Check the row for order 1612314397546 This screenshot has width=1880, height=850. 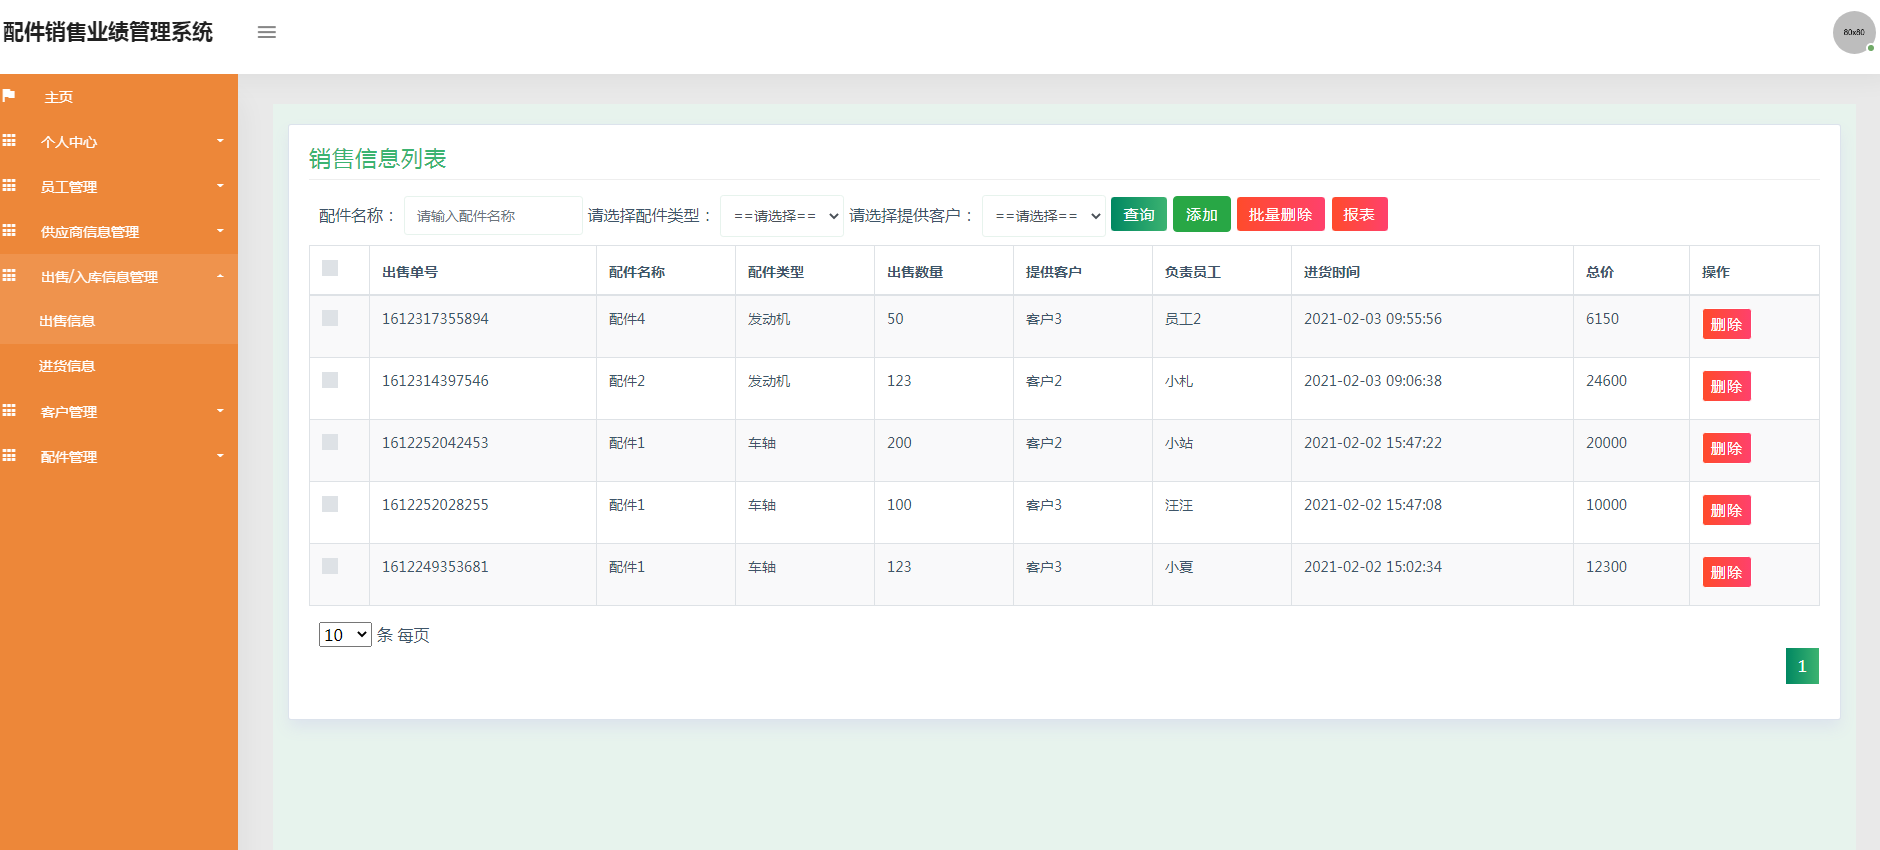point(330,380)
